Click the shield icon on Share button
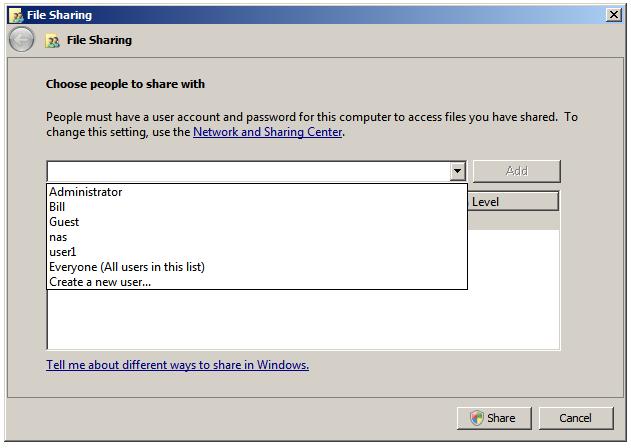The image size is (631, 448). (477, 418)
